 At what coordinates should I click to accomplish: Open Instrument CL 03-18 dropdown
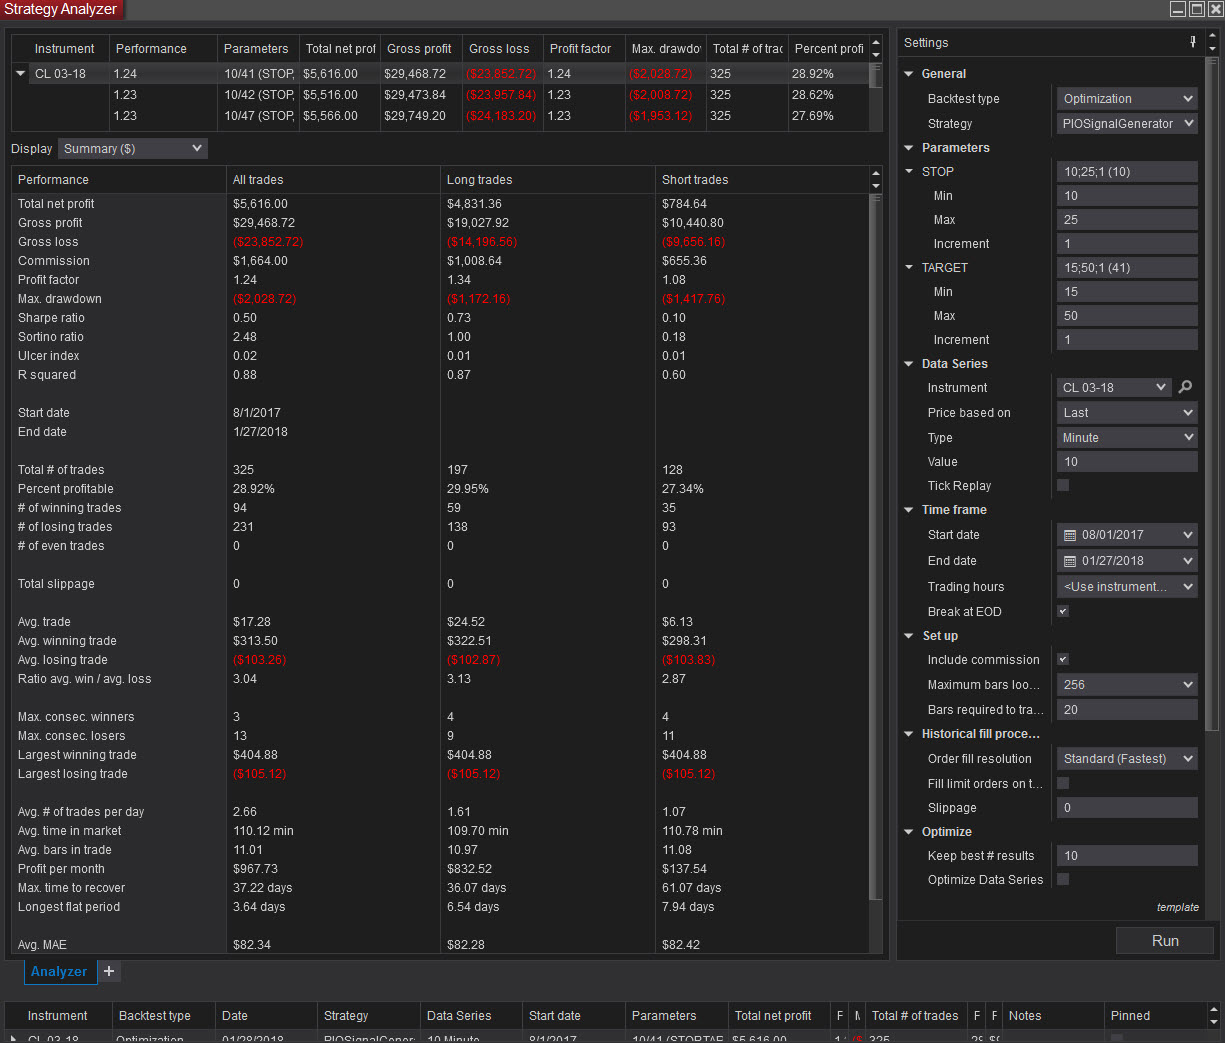(1114, 388)
